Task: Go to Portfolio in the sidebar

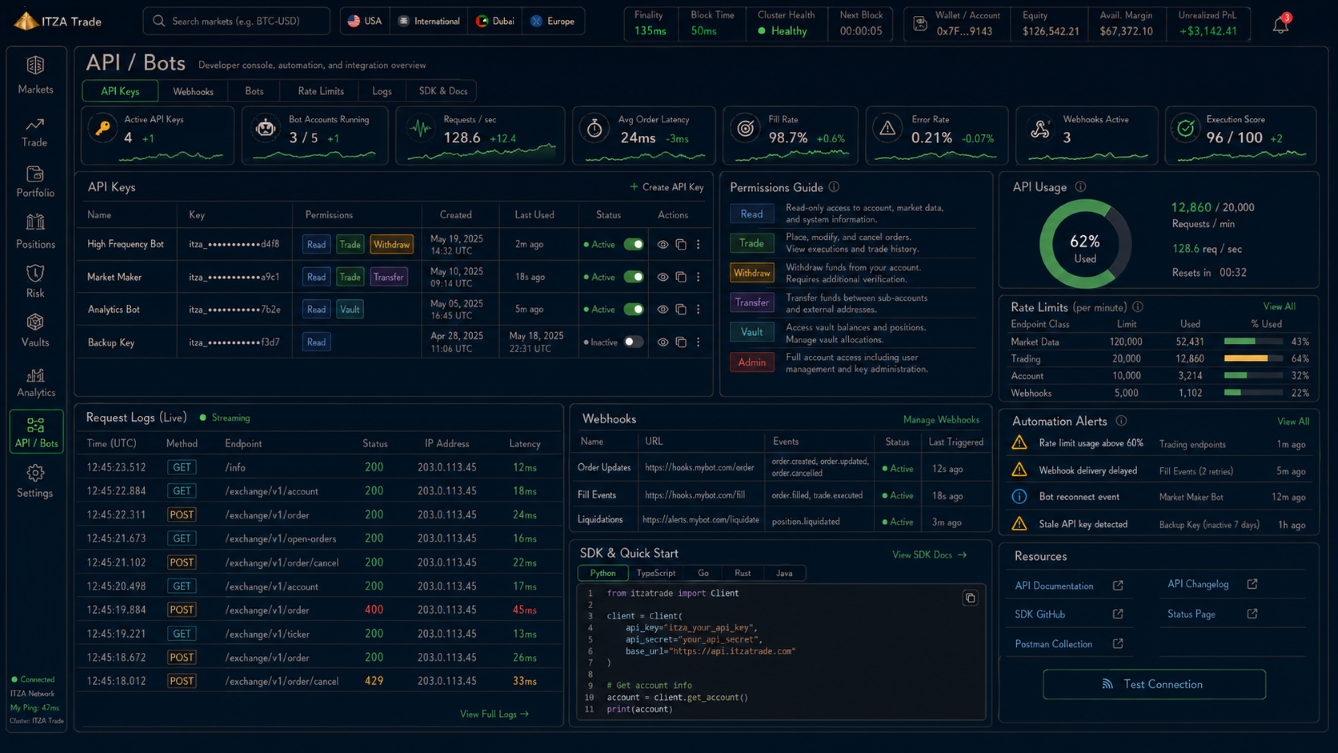Action: [x=35, y=181]
